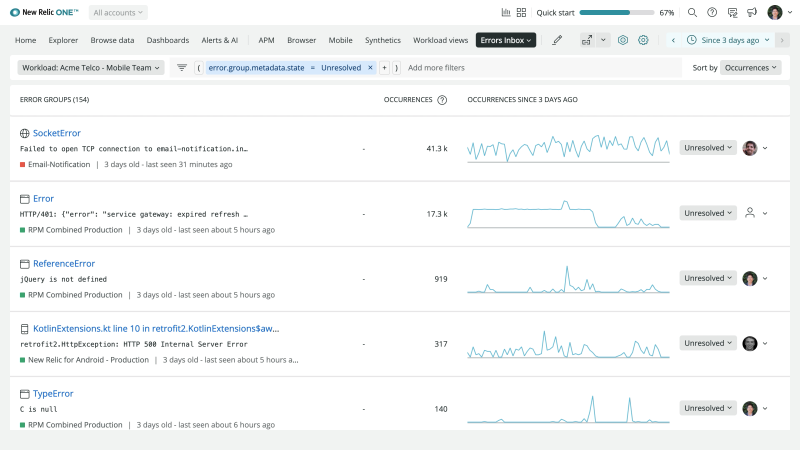Click the TypeError assignee avatar
Viewport: 800px width, 450px height.
pyautogui.click(x=749, y=408)
